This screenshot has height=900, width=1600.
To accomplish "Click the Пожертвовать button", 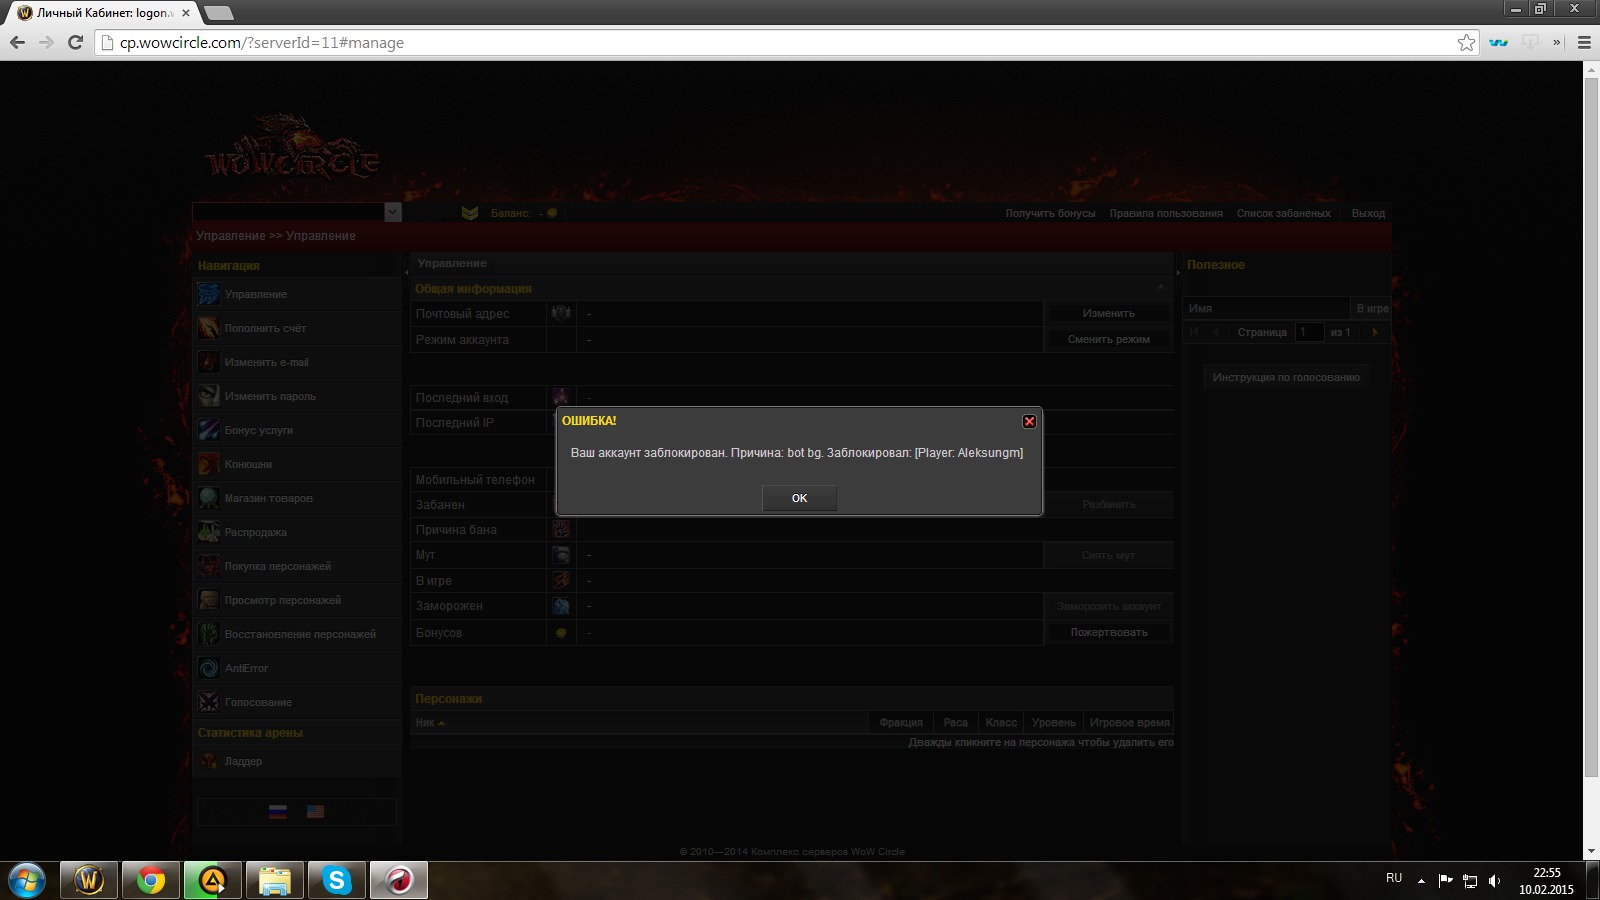I will point(1108,632).
